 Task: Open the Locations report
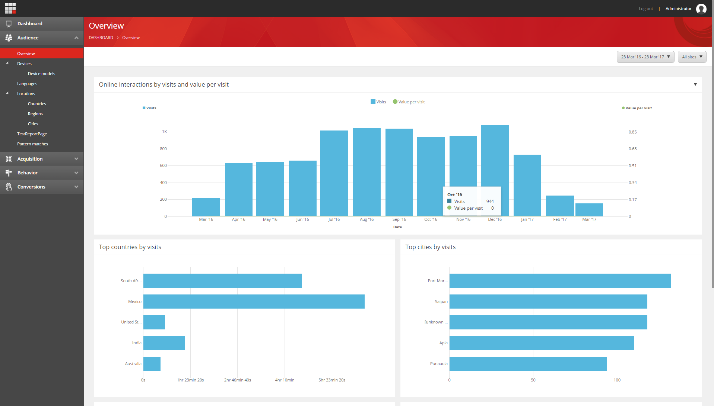coord(26,94)
